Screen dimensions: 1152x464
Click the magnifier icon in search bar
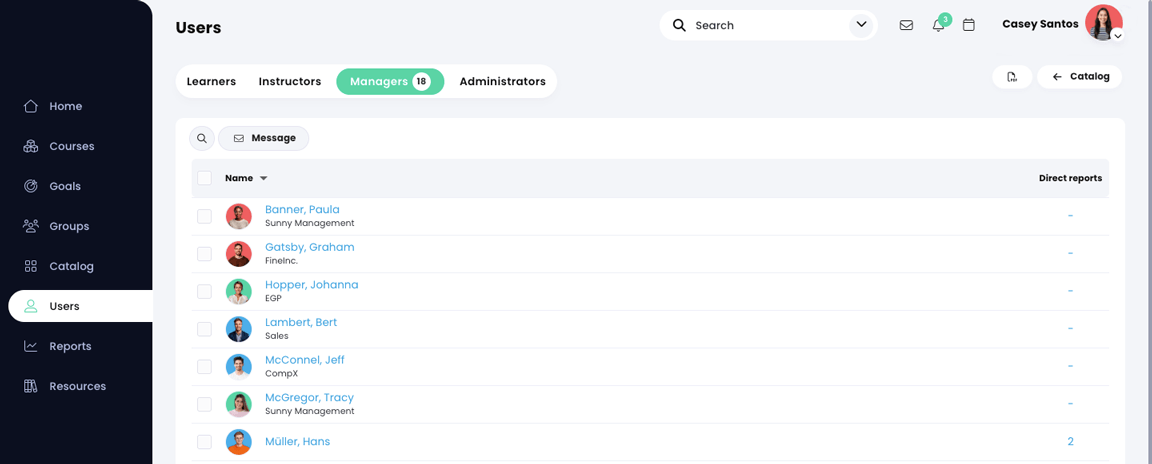680,25
